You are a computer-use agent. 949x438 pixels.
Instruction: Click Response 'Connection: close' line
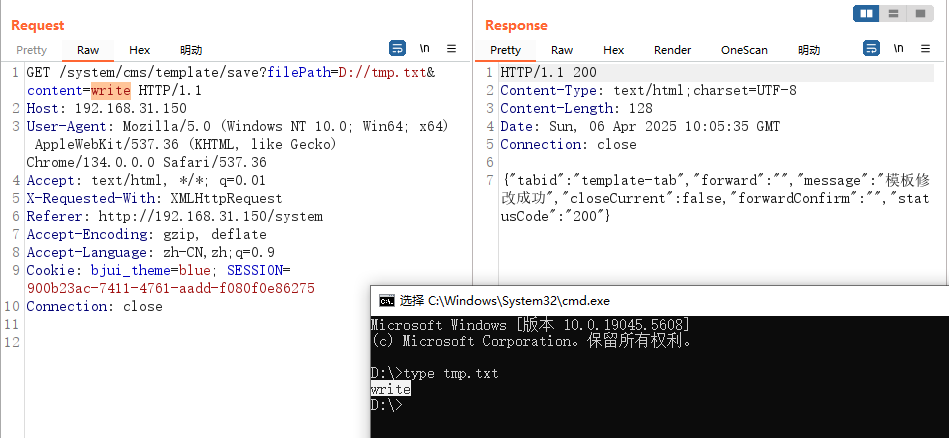click(568, 145)
